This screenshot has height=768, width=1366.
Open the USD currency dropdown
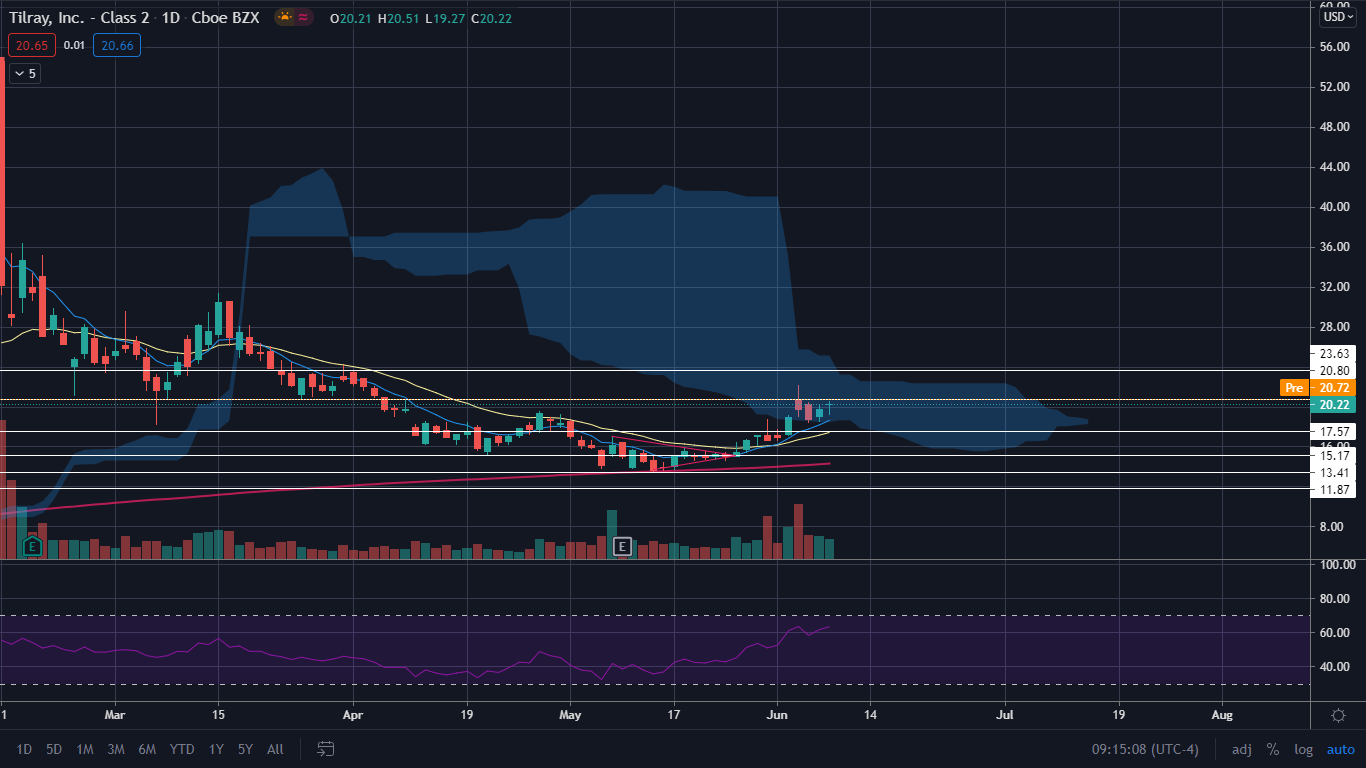click(1338, 17)
